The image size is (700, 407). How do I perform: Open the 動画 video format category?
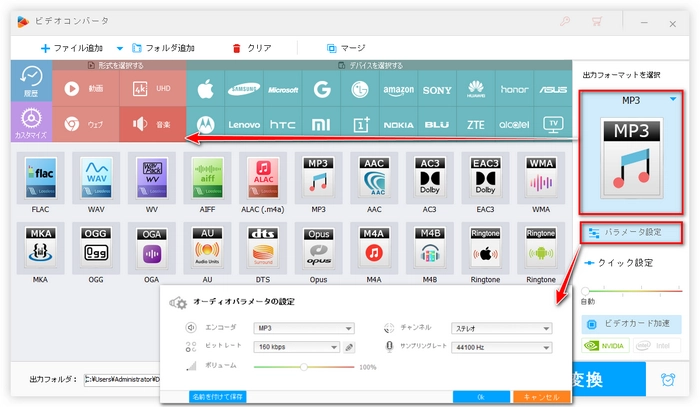[x=86, y=88]
